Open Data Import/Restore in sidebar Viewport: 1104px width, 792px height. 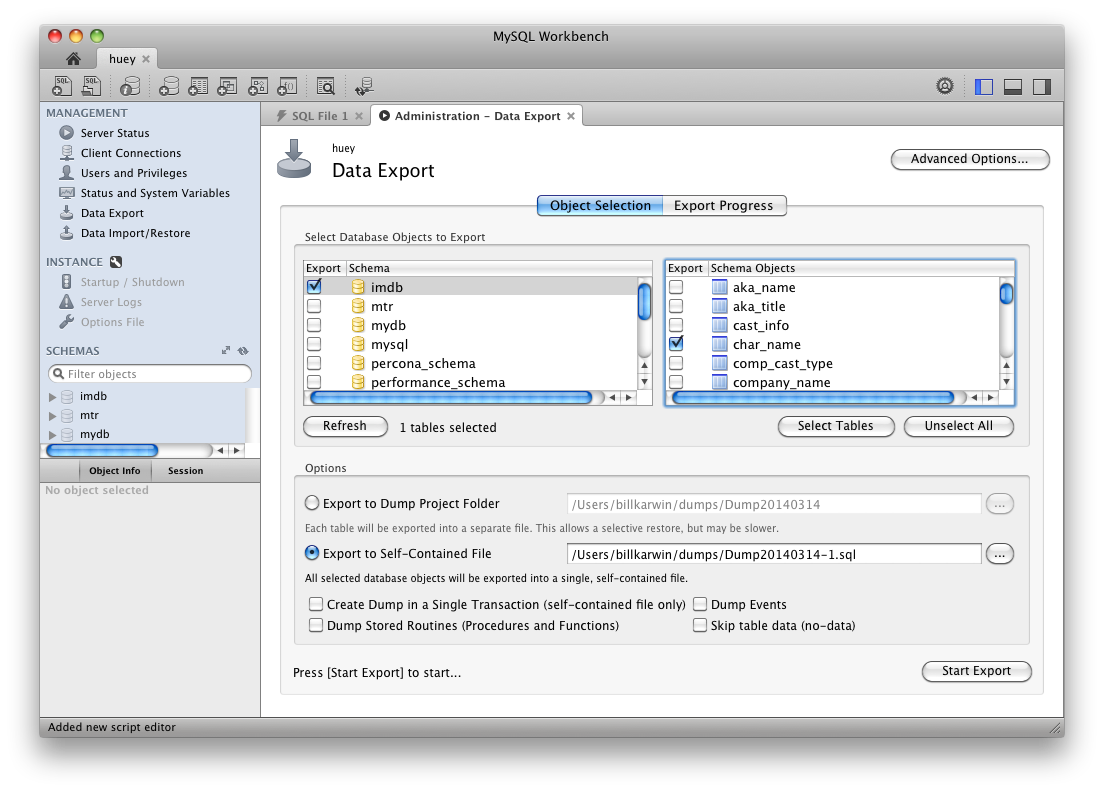coord(135,233)
